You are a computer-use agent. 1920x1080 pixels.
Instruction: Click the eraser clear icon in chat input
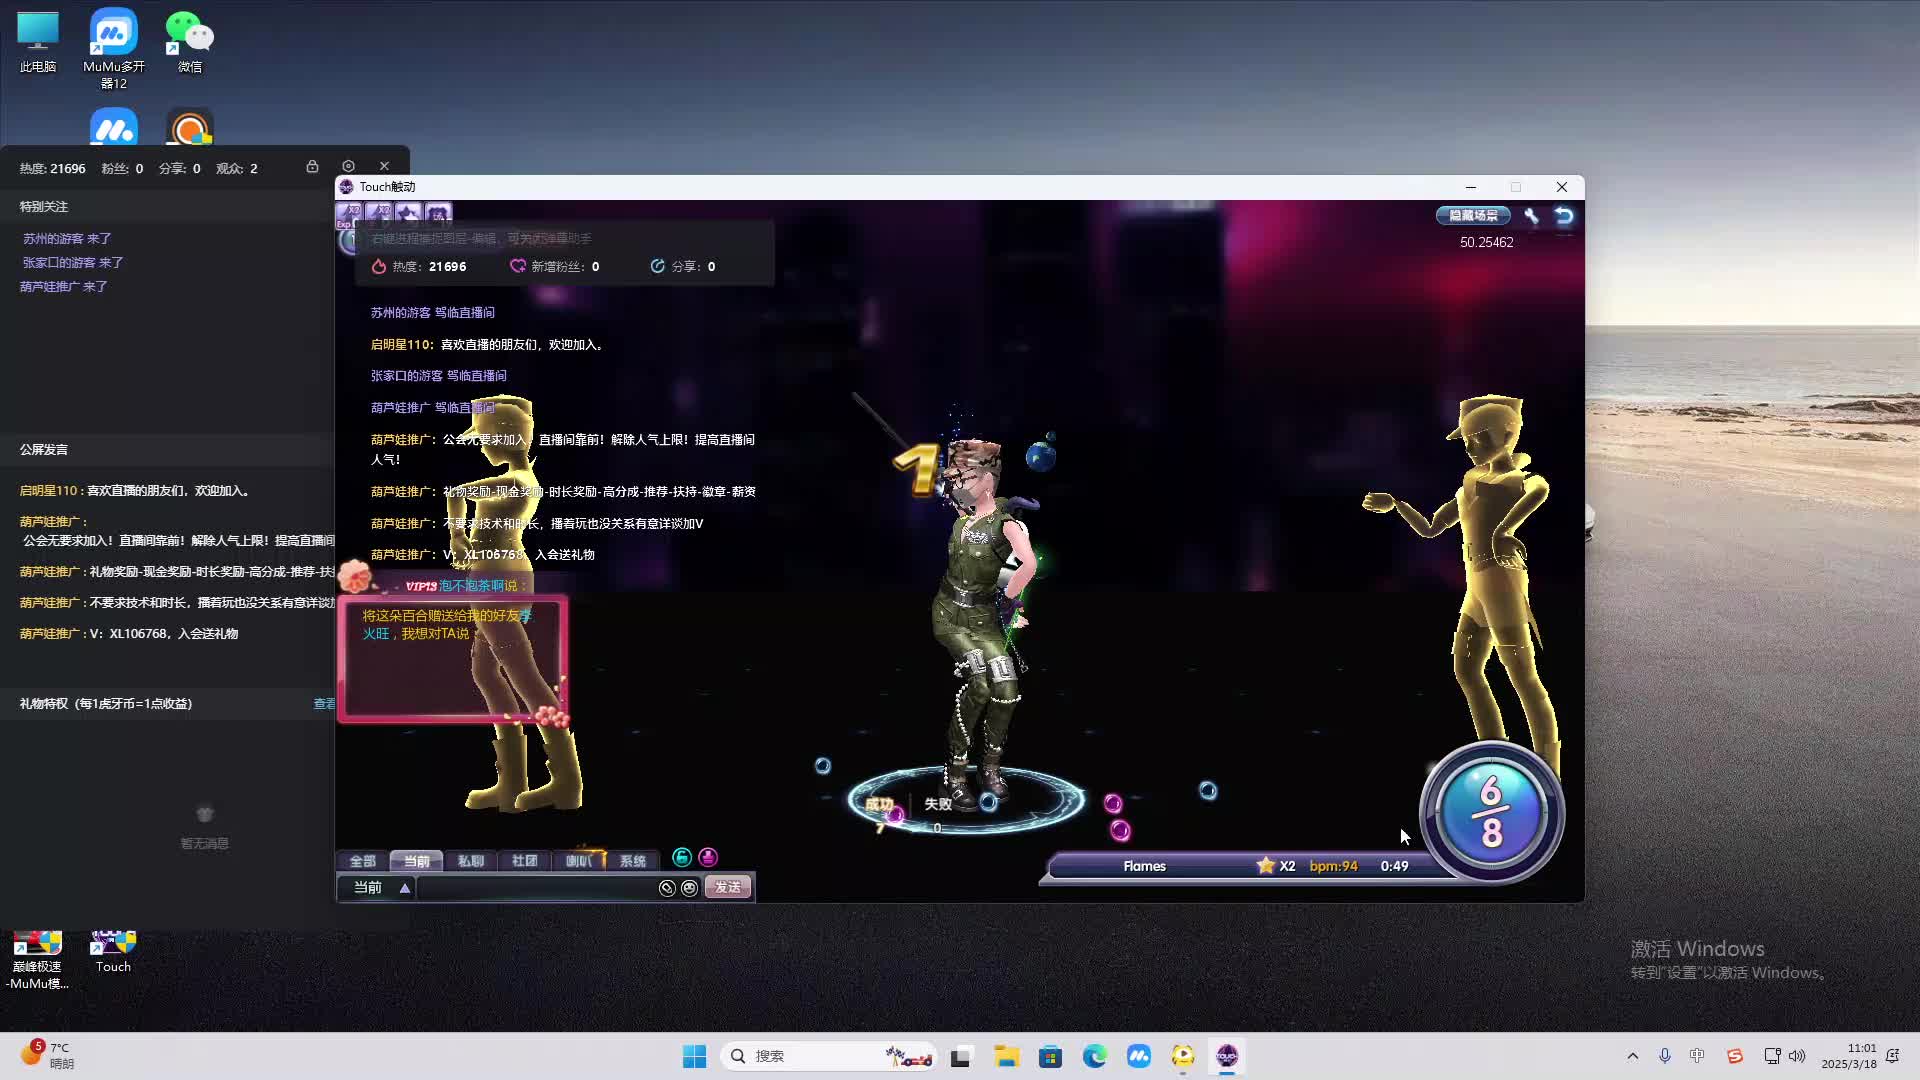click(667, 888)
